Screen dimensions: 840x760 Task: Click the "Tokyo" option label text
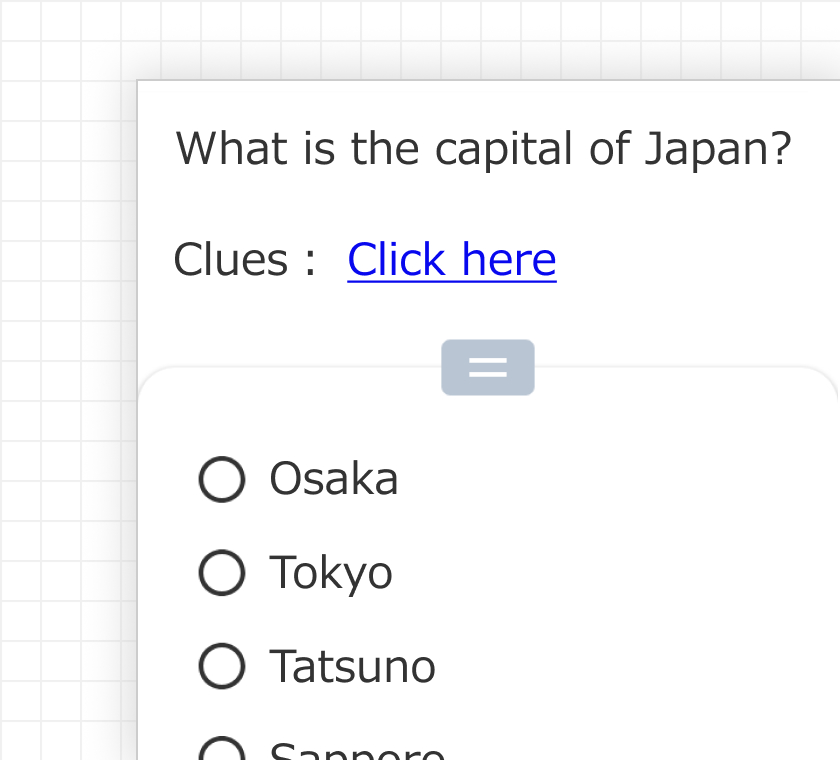tap(331, 573)
